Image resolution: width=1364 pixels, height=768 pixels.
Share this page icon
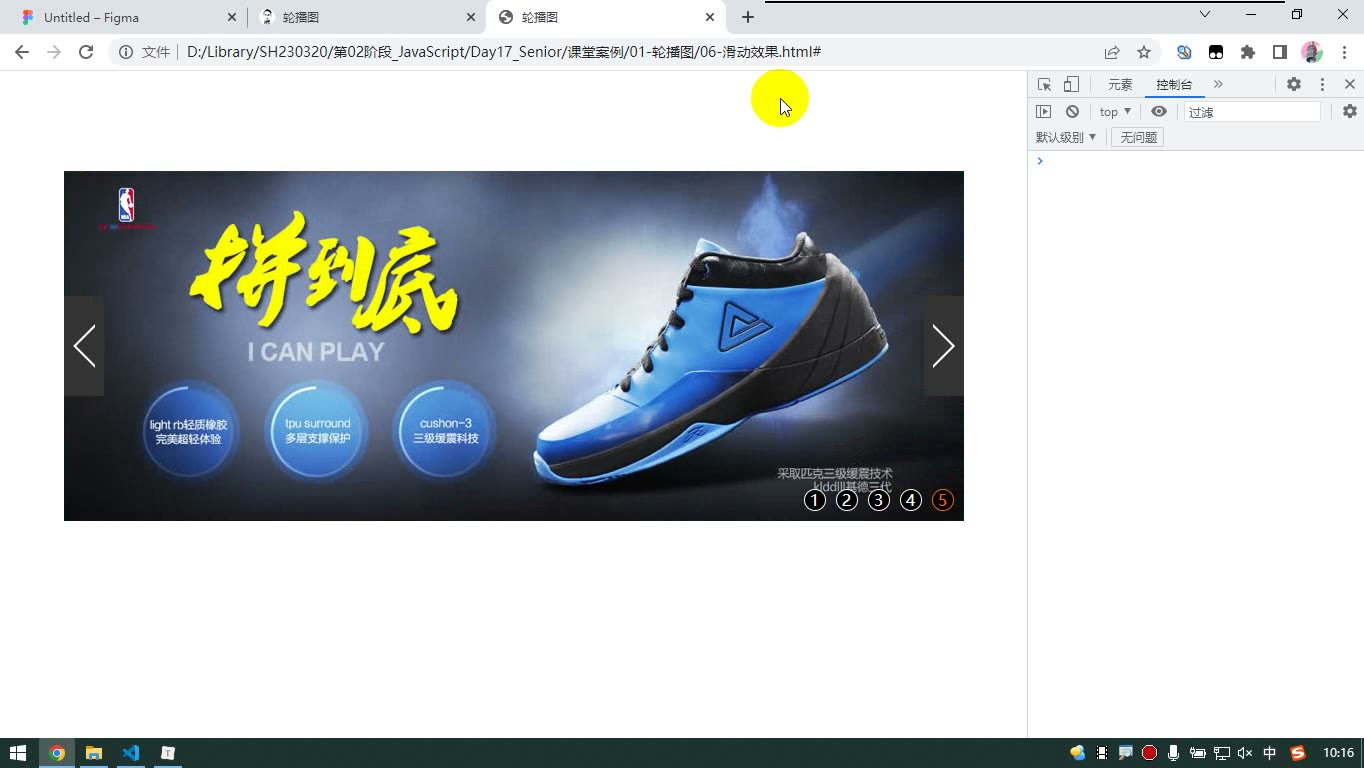click(1112, 52)
